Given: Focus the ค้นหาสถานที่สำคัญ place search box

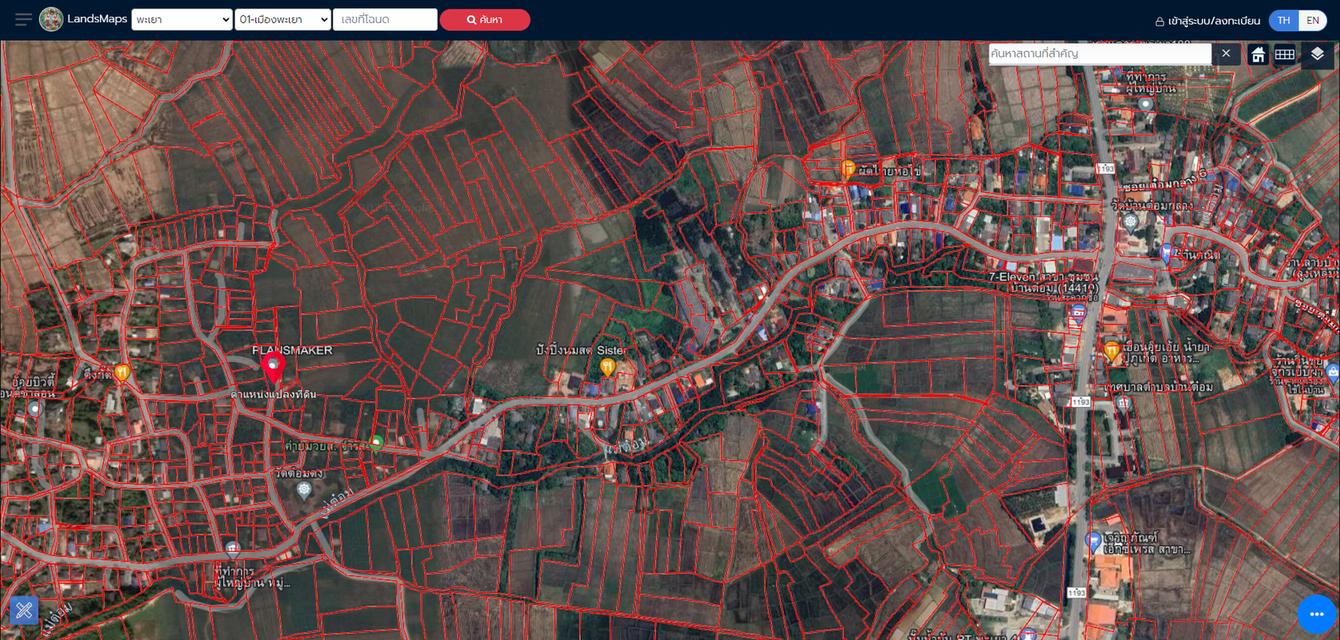Looking at the screenshot, I should 1099,54.
